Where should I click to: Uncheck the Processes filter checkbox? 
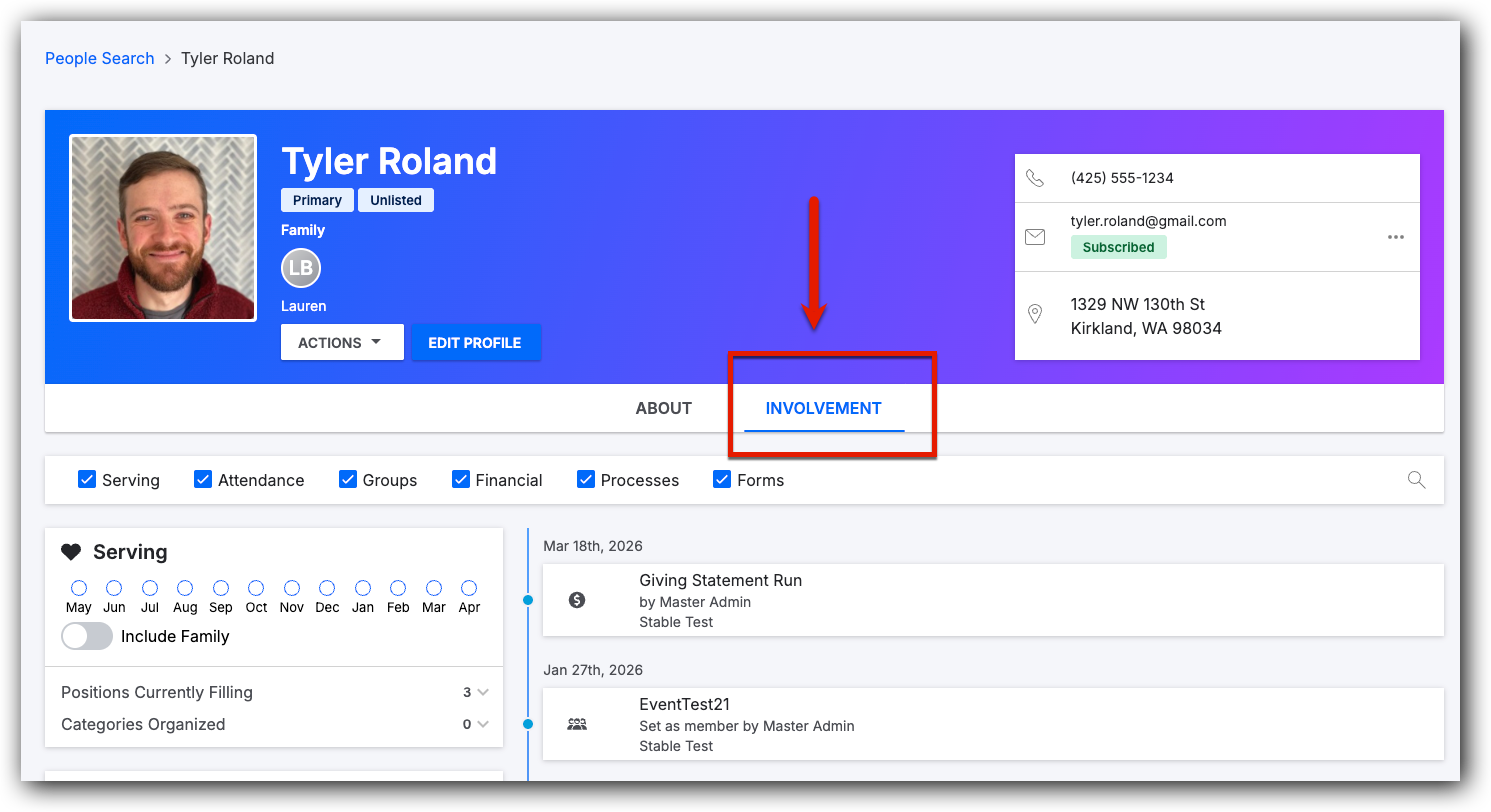(586, 480)
